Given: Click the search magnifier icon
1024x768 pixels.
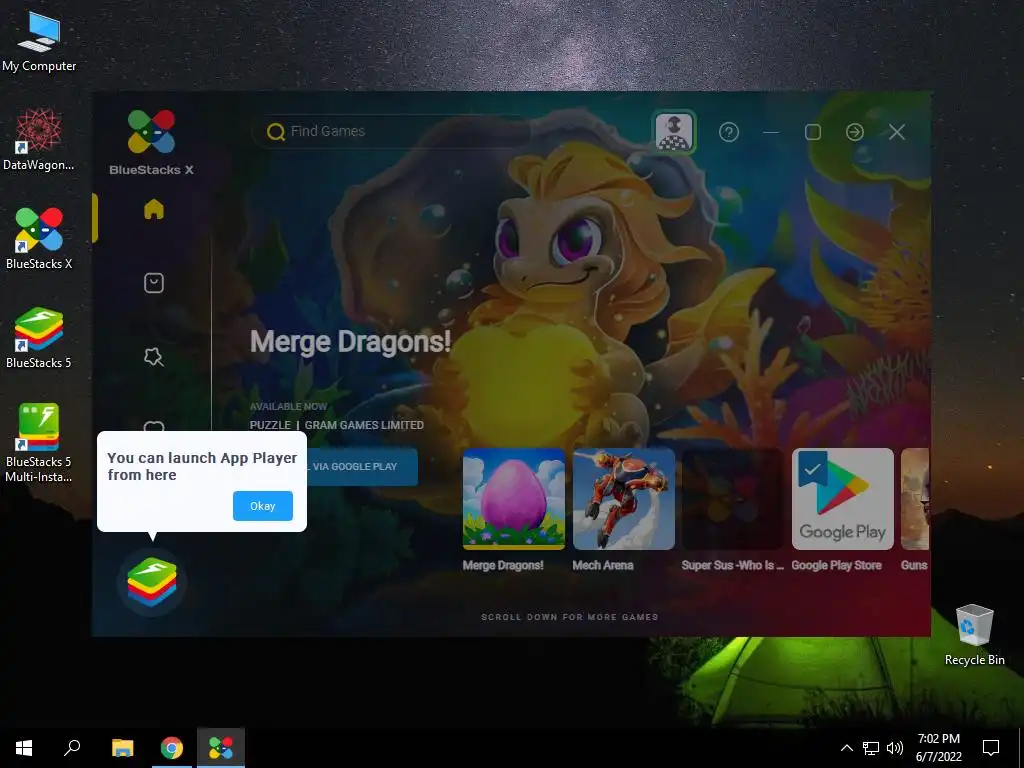Looking at the screenshot, I should 276,132.
